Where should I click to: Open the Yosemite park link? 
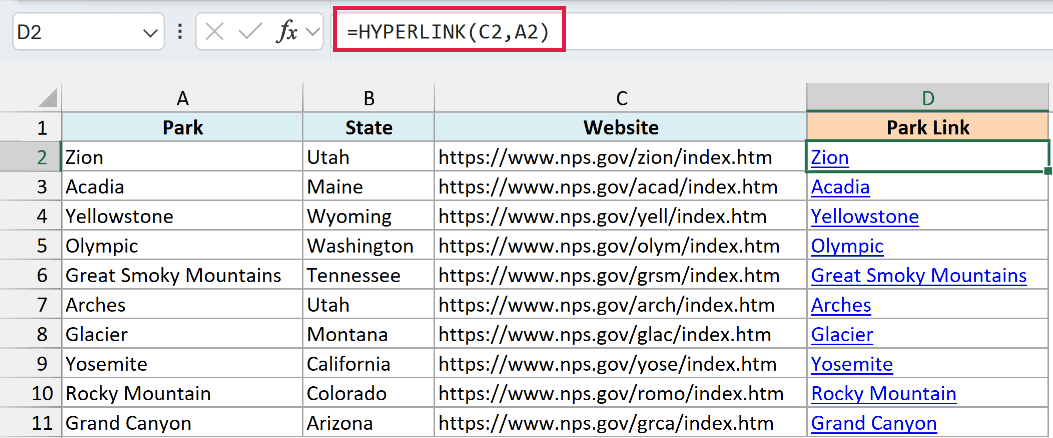pos(852,364)
